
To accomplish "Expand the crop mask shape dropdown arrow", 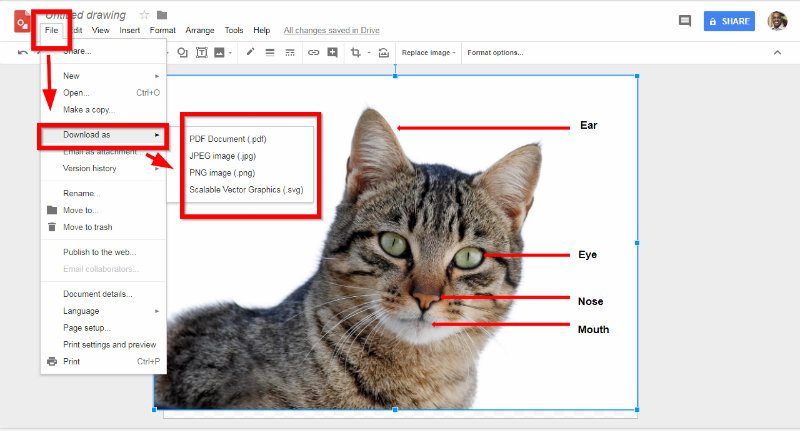I will pyautogui.click(x=368, y=53).
